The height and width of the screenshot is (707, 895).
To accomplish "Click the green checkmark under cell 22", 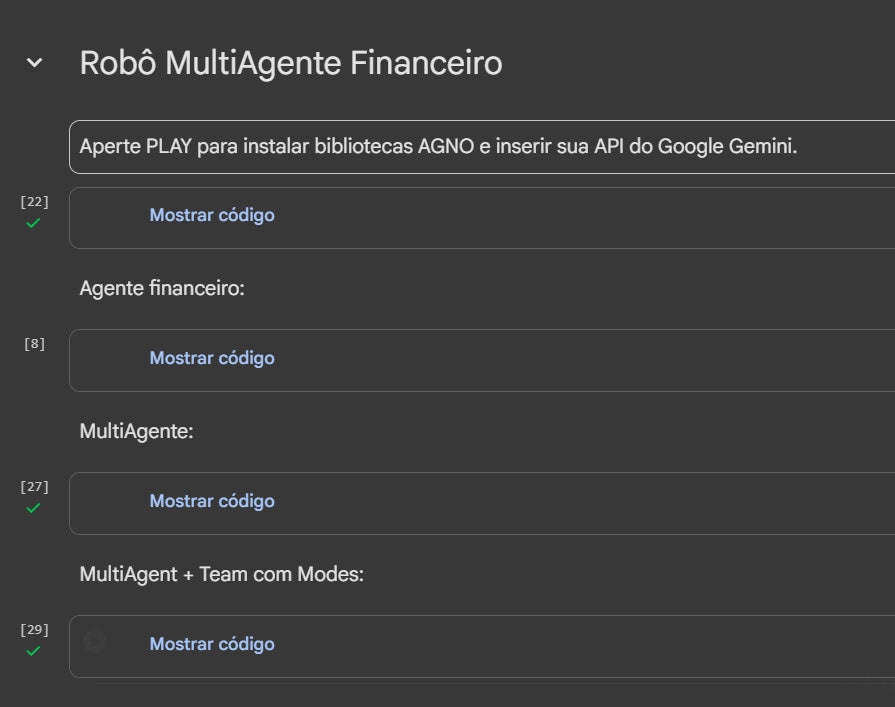I will (x=33, y=222).
